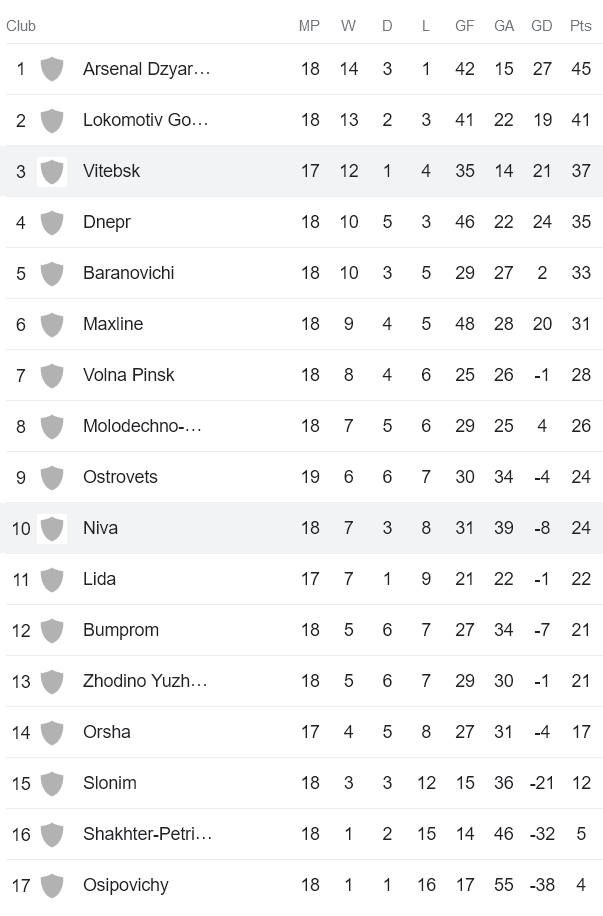
Task: Click the Club column header
Action: click(21, 26)
